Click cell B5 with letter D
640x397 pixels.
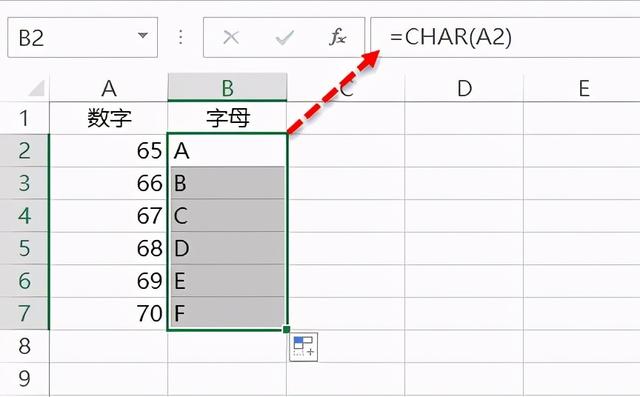click(227, 248)
